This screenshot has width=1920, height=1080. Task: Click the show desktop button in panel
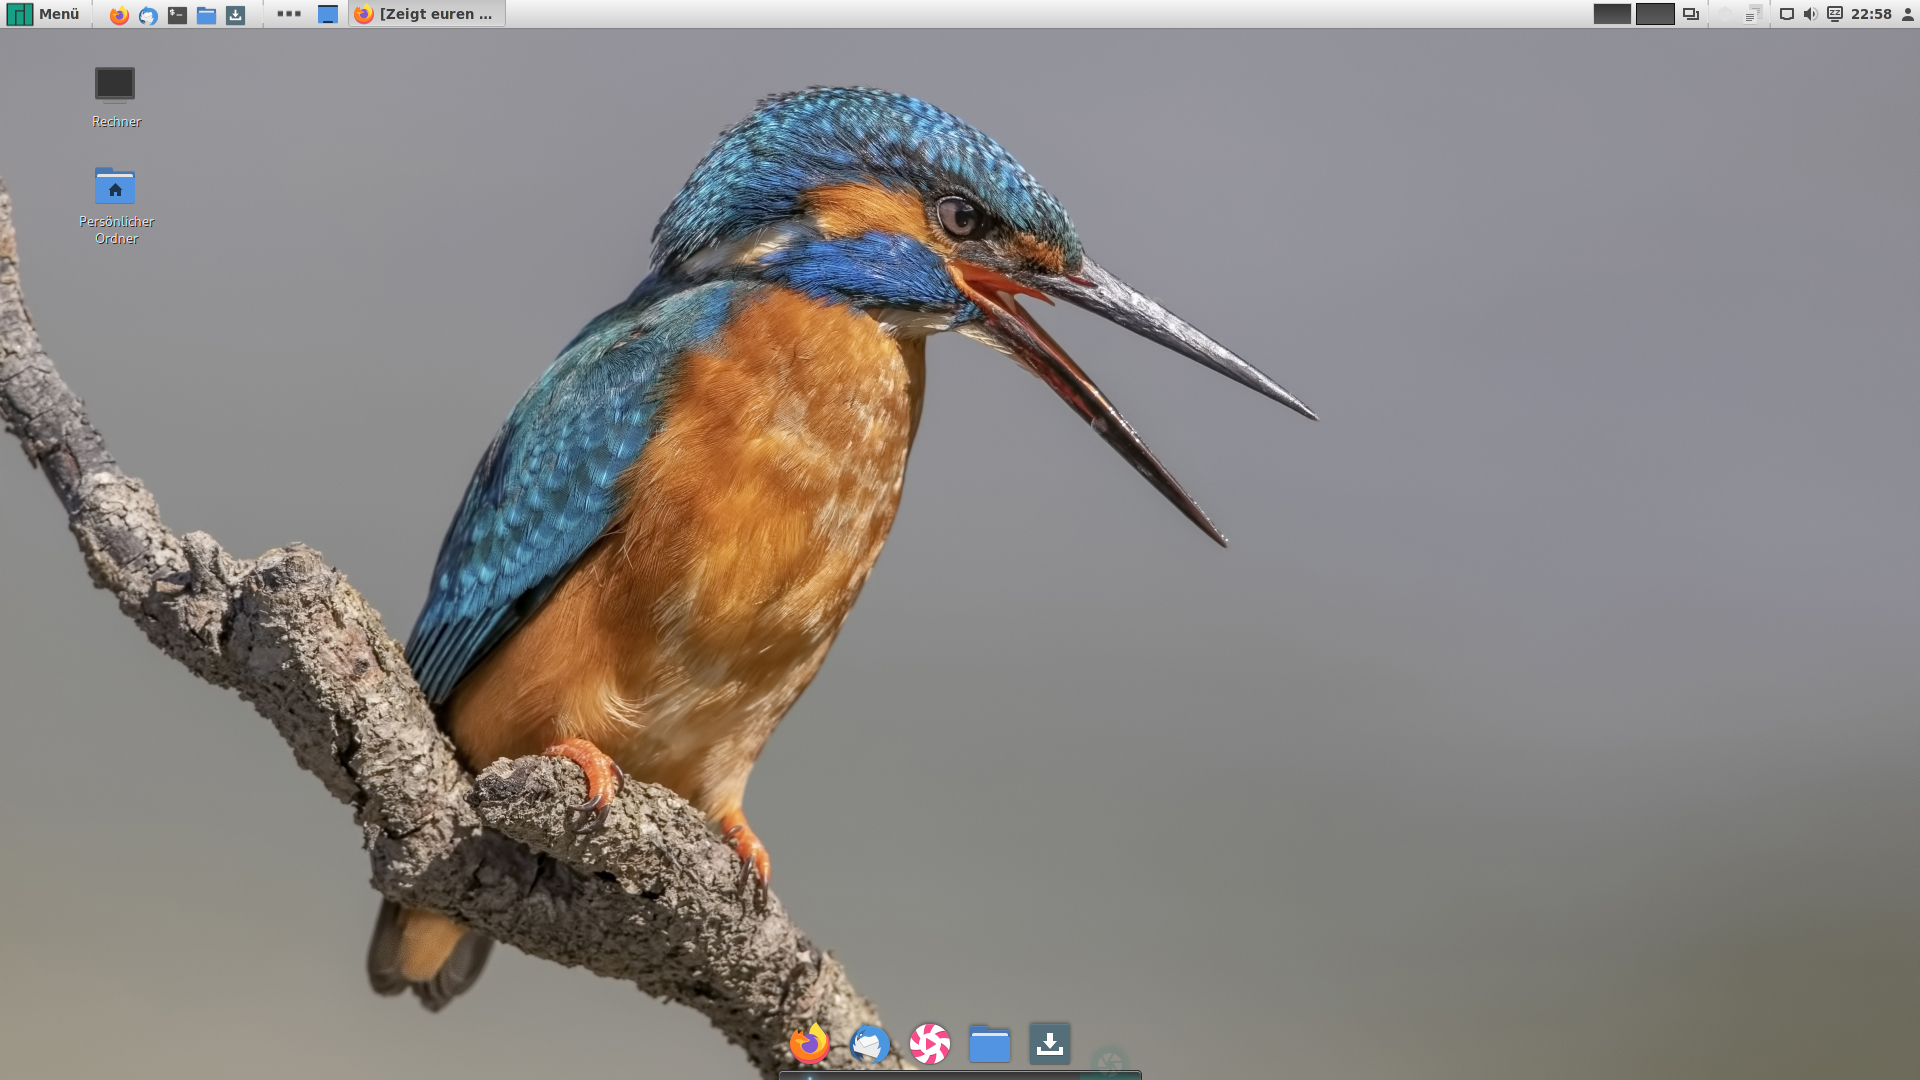point(327,15)
